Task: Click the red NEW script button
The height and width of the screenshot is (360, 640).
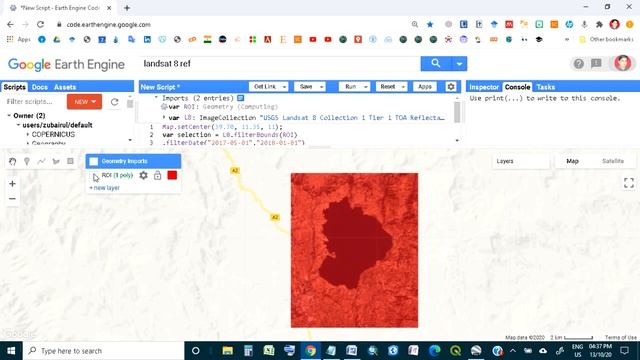Action: click(x=84, y=102)
